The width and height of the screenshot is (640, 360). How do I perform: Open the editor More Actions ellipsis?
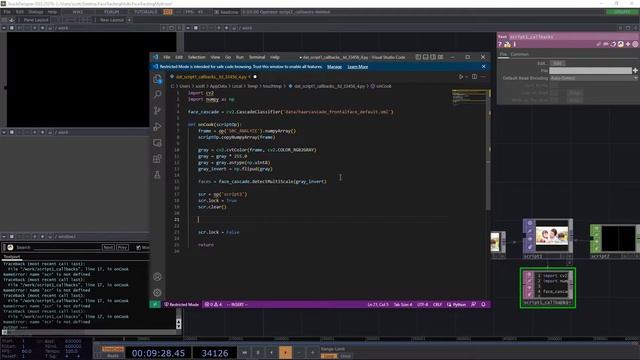[x=483, y=77]
